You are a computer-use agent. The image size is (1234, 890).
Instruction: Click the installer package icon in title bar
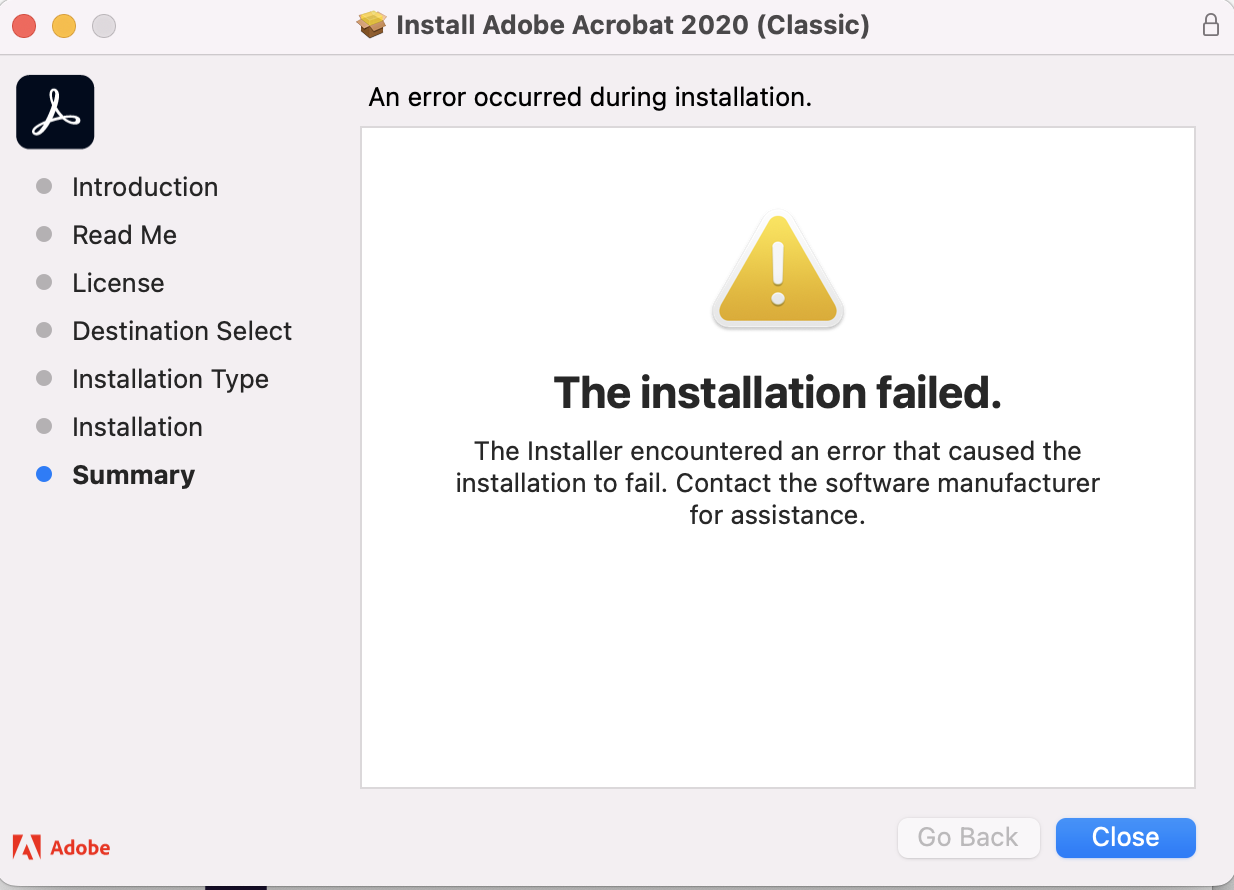coord(371,24)
